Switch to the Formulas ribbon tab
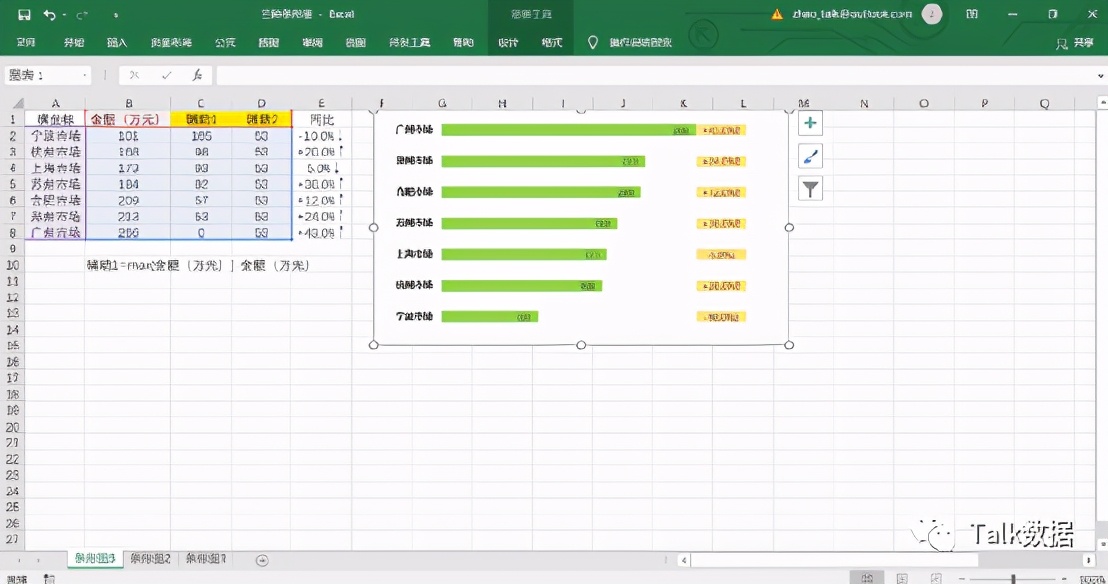The image size is (1108, 584). 225,42
